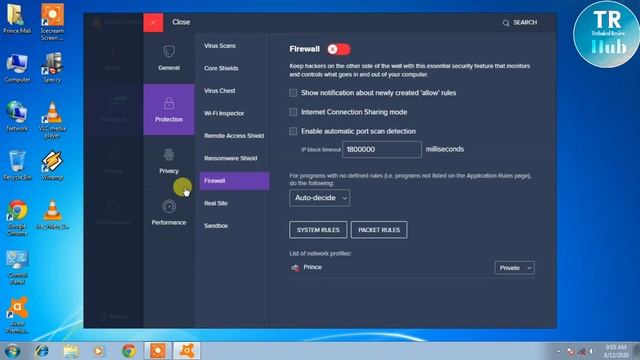Click the PACKET RULES button

coord(379,230)
